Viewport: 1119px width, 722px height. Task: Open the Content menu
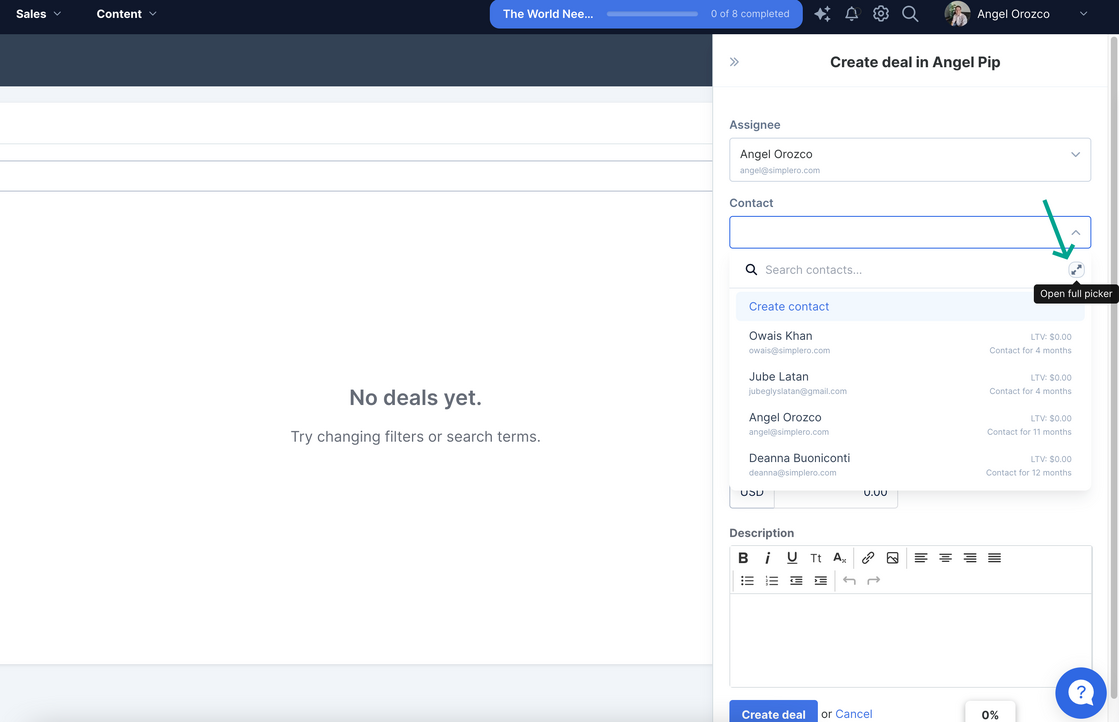tap(126, 14)
